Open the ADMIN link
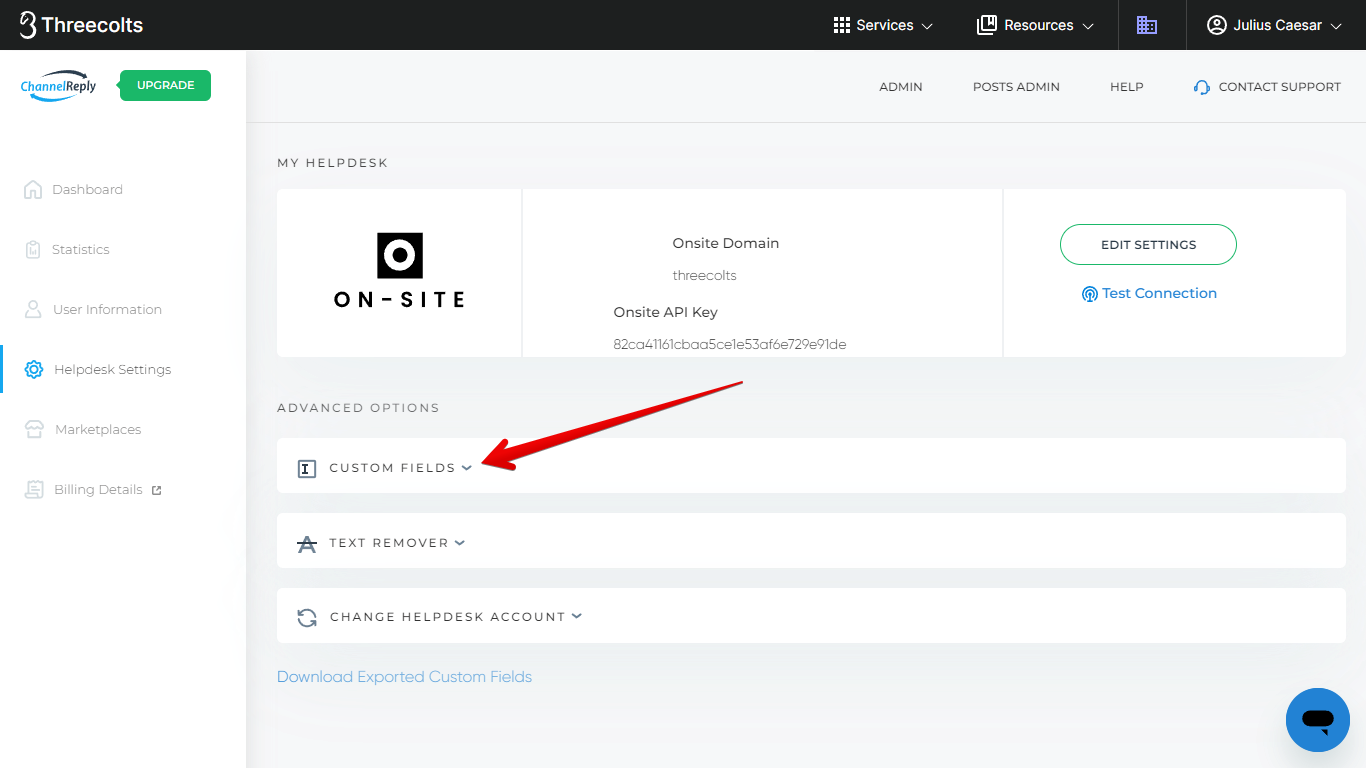This screenshot has height=768, width=1366. (x=901, y=87)
